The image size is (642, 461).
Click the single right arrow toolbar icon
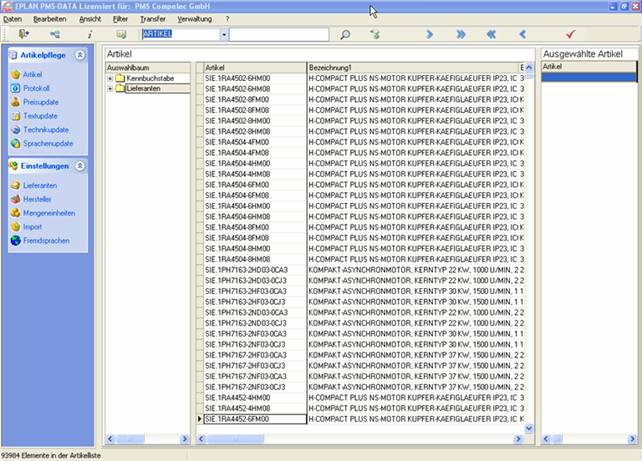coord(429,34)
